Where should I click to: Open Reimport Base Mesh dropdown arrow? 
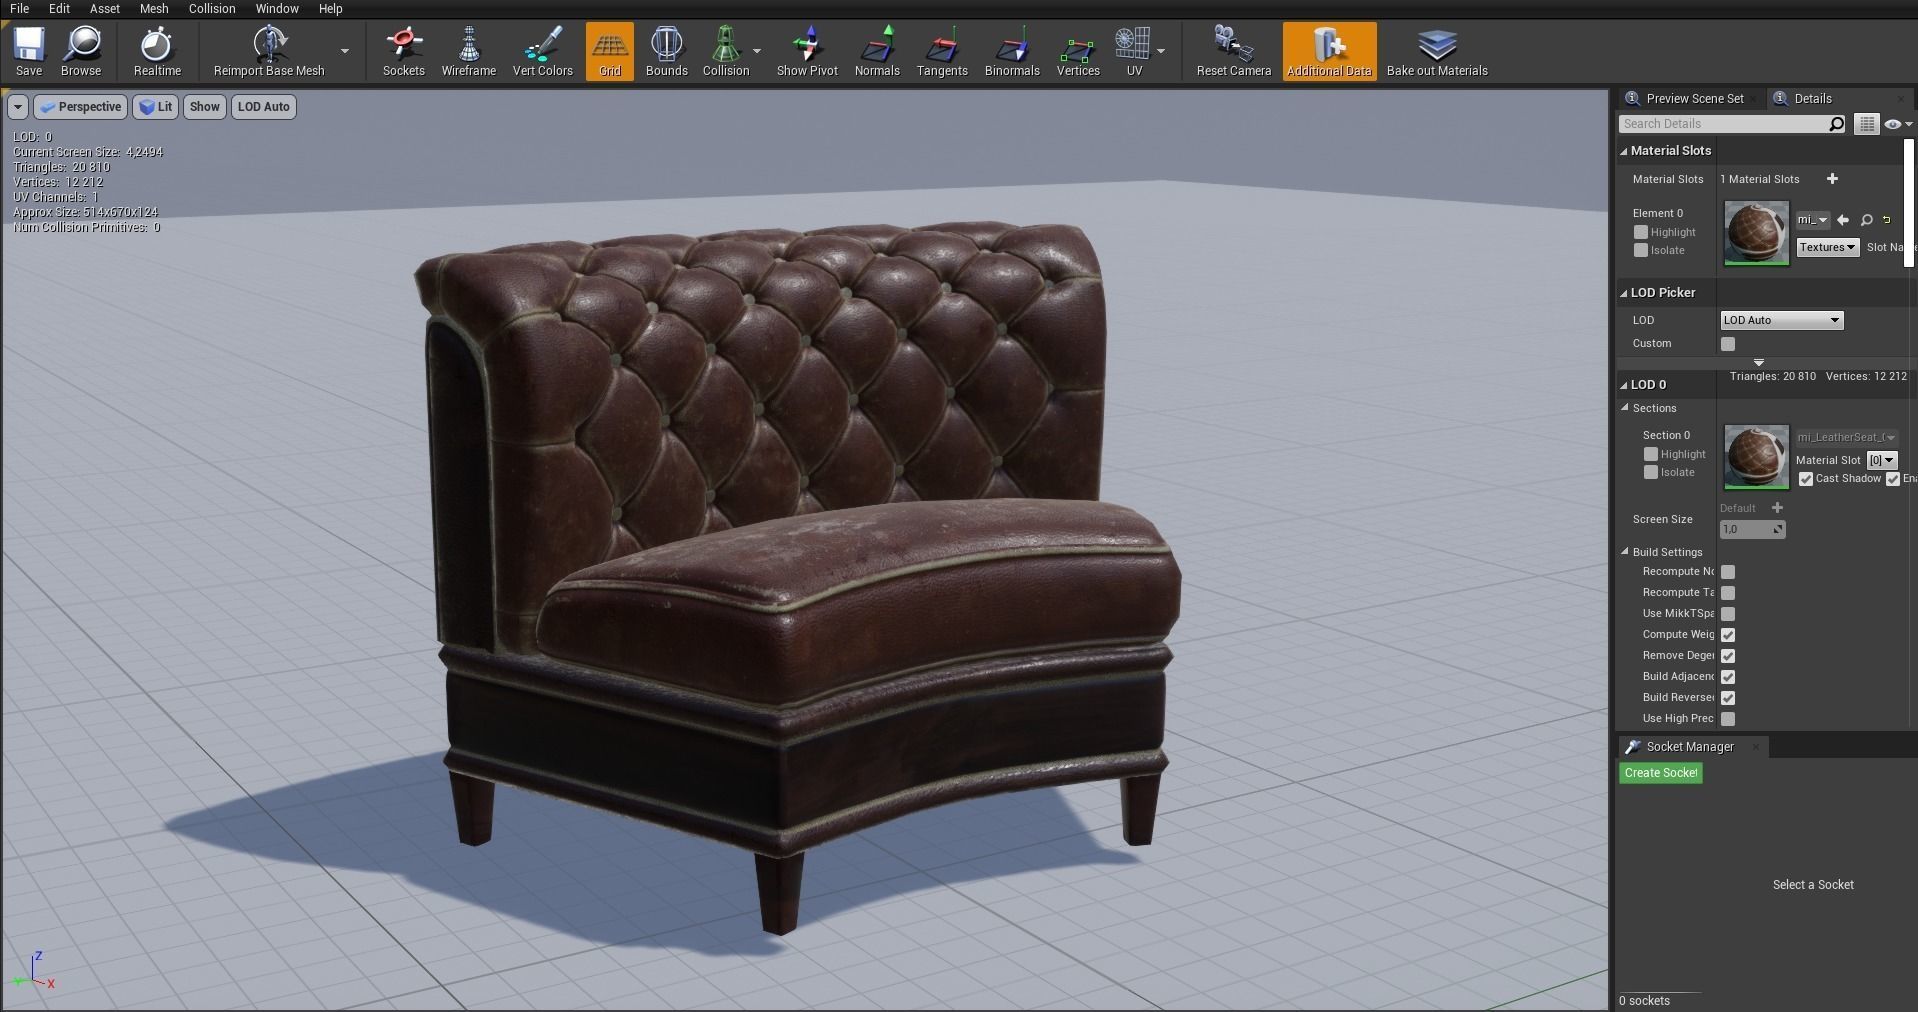point(345,51)
